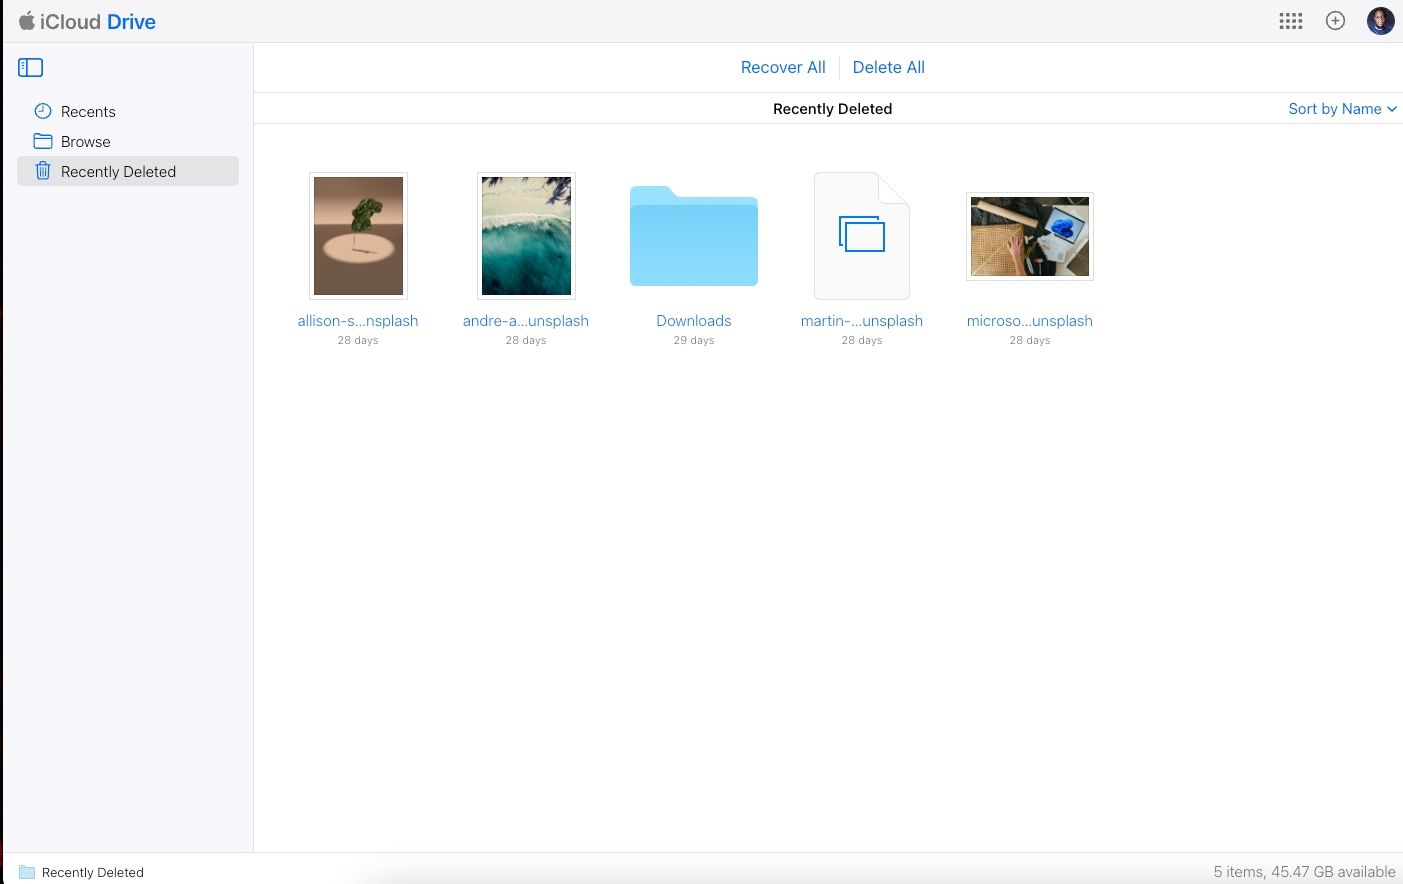Click the Browse folder icon
The height and width of the screenshot is (884, 1403).
(43, 141)
